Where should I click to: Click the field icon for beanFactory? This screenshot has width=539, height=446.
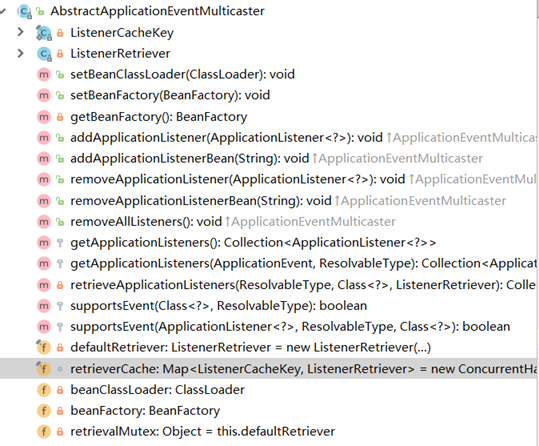44,411
